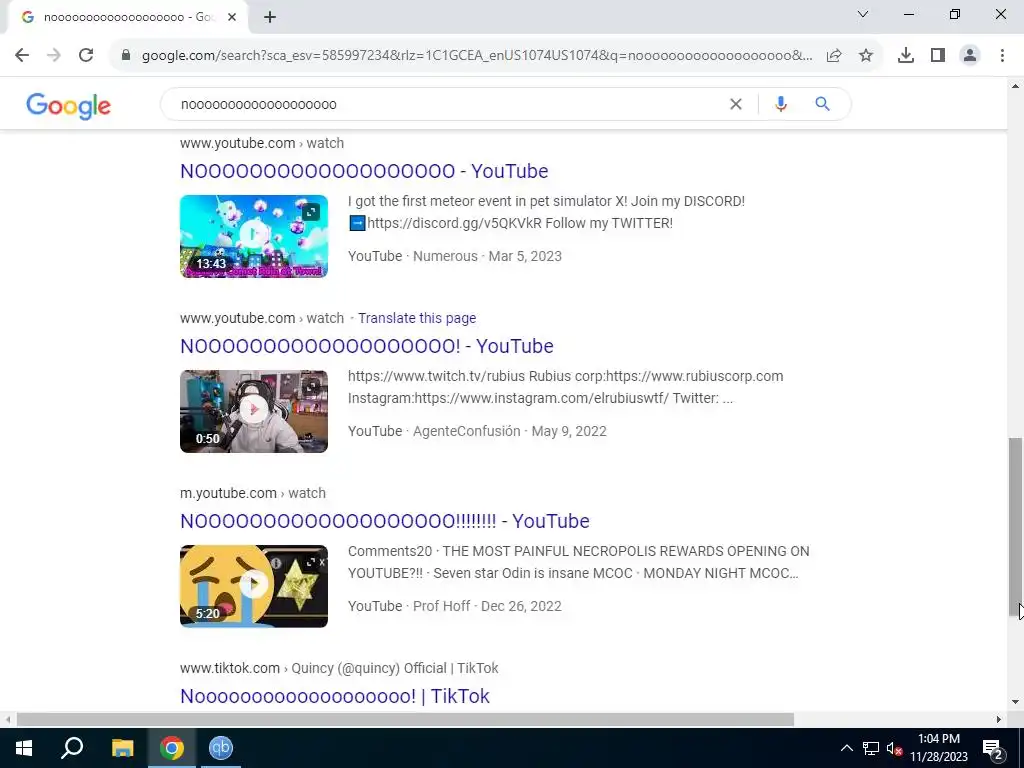Image resolution: width=1024 pixels, height=768 pixels.
Task: Show hidden system tray icons
Action: click(x=846, y=748)
